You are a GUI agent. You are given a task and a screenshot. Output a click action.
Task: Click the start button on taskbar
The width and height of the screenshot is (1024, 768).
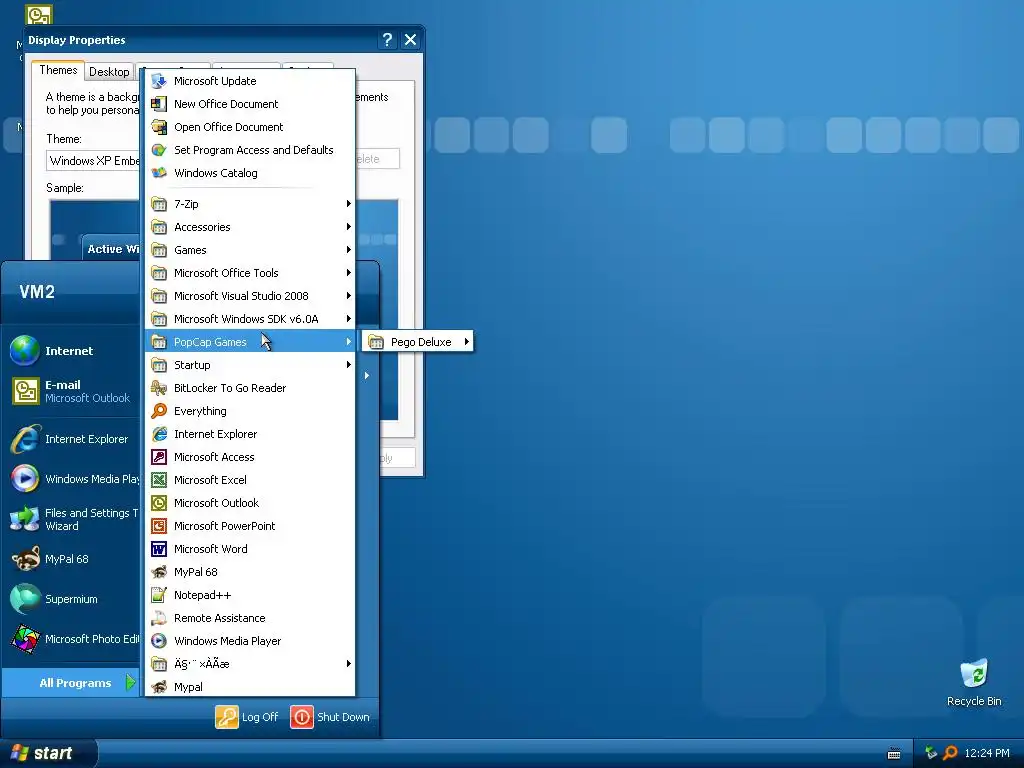click(49, 754)
